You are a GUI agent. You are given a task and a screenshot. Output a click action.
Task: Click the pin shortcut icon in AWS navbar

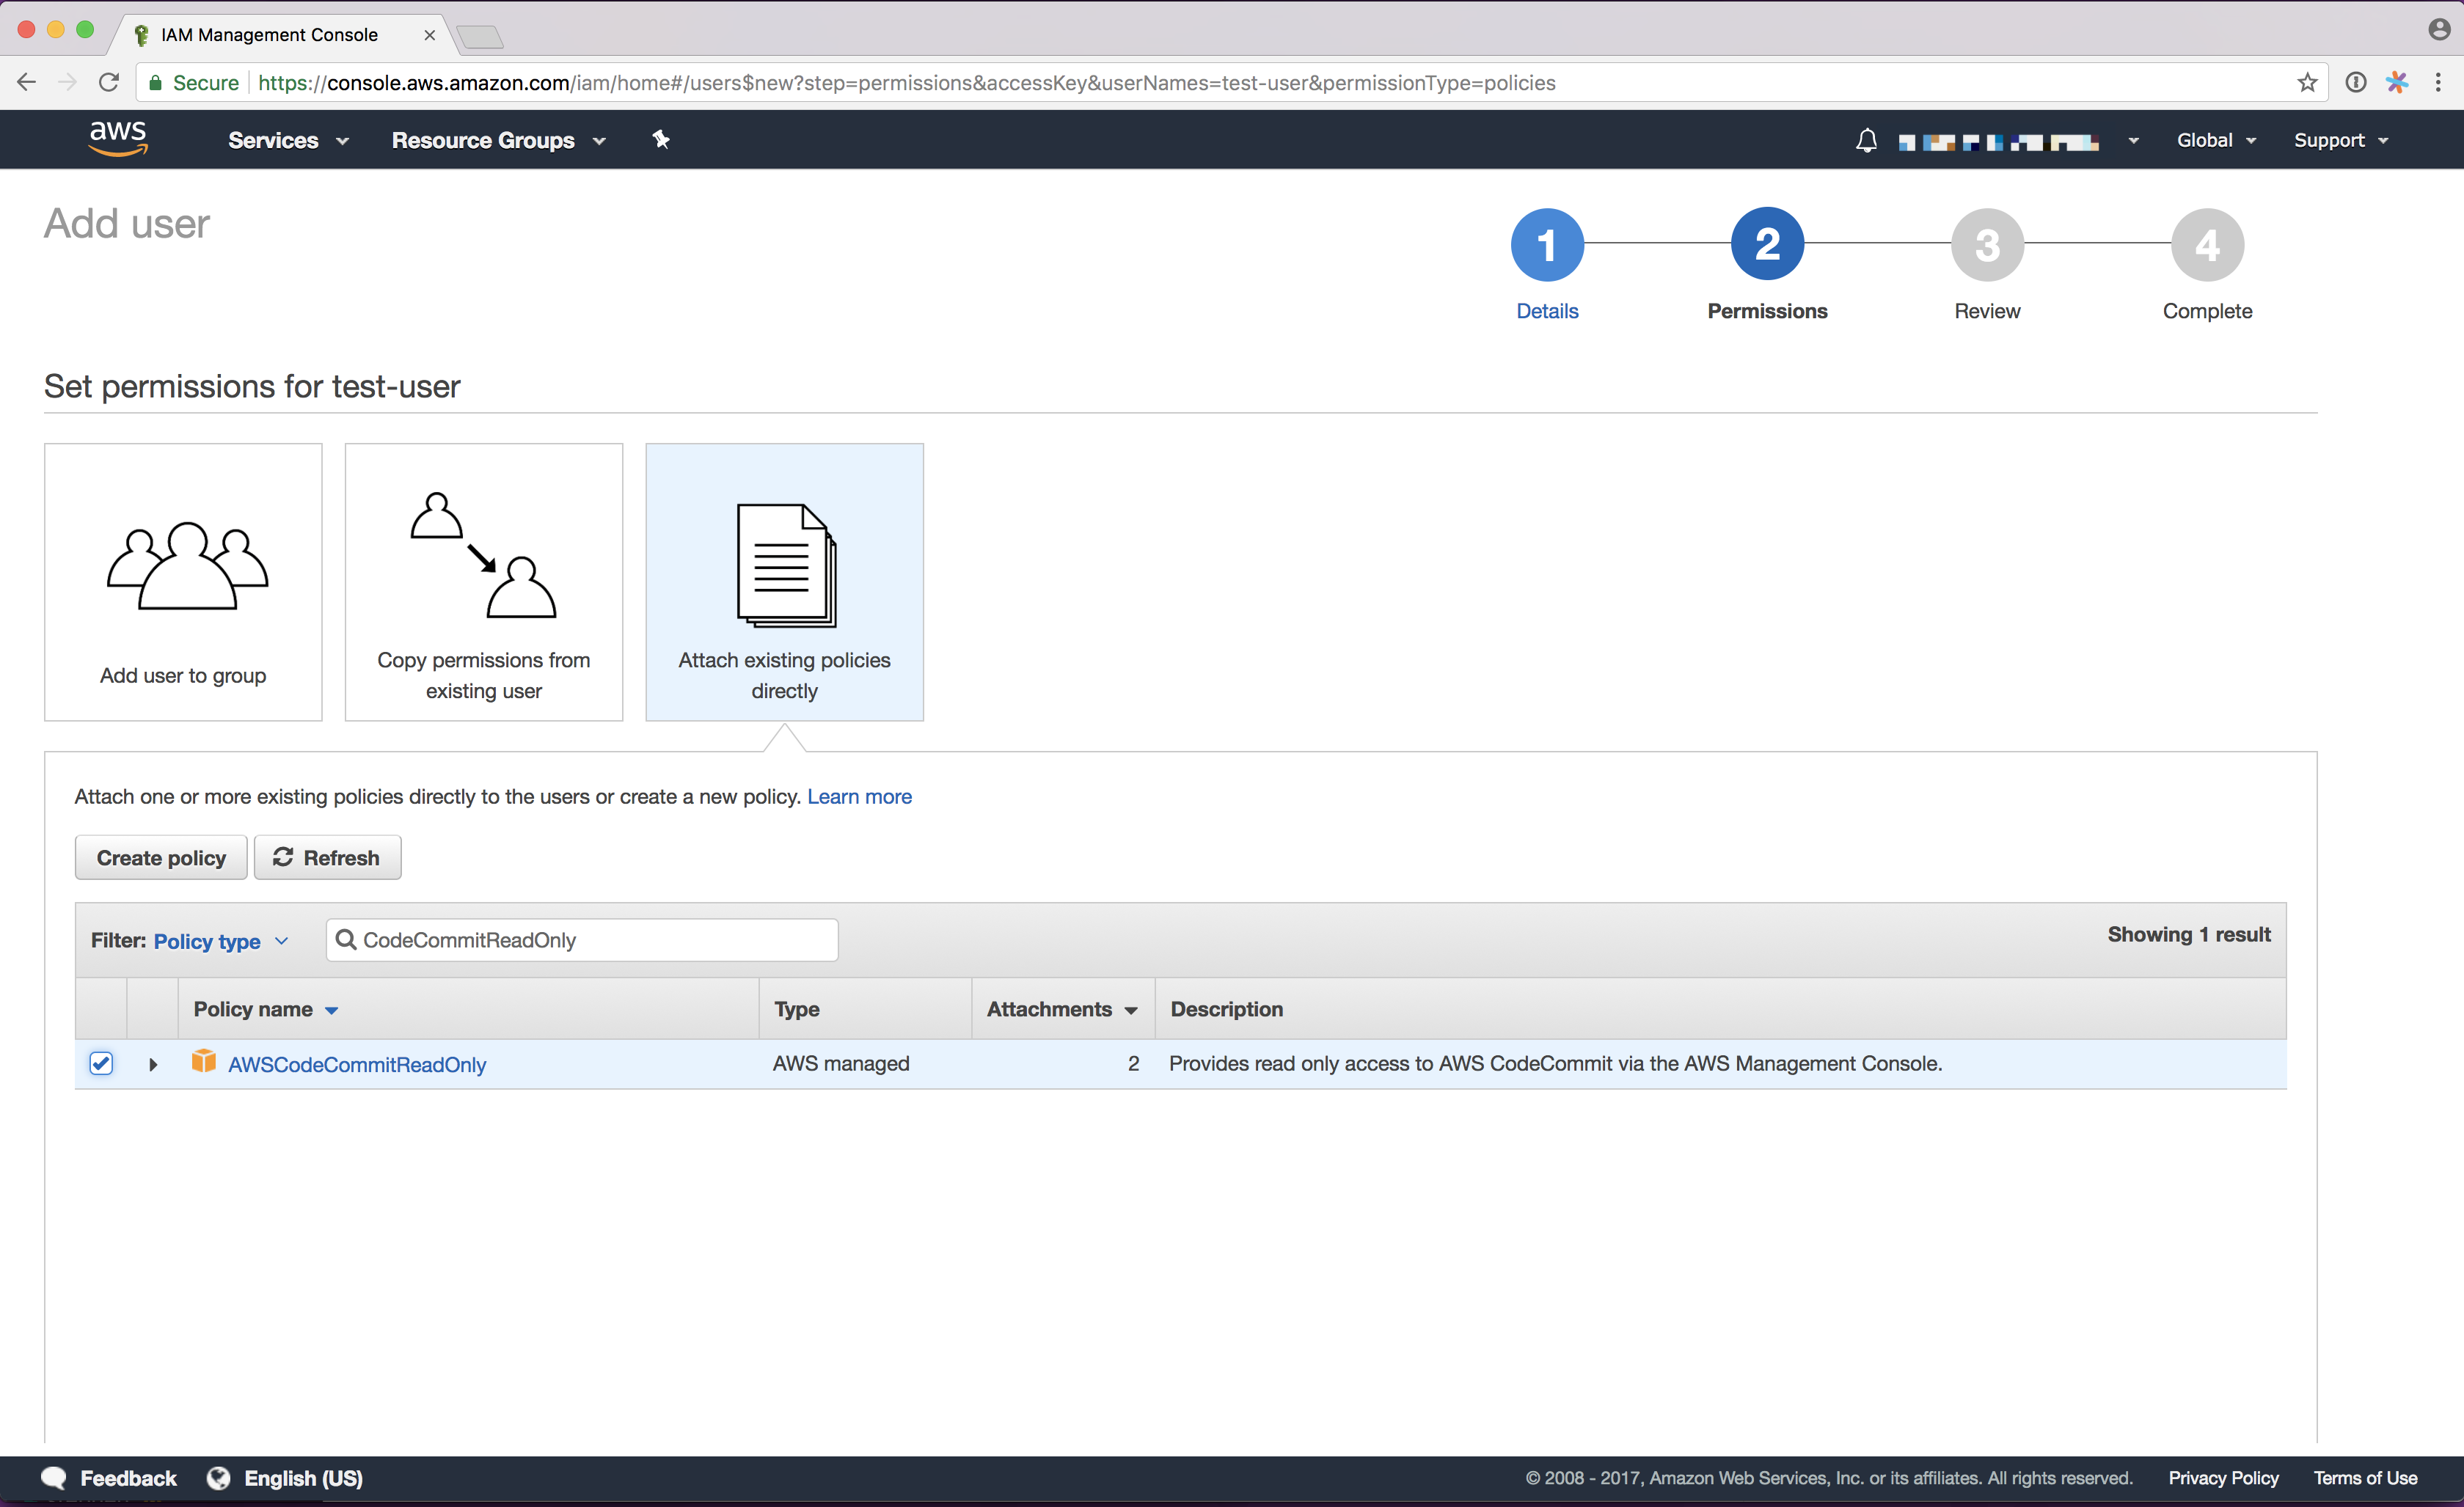point(661,140)
